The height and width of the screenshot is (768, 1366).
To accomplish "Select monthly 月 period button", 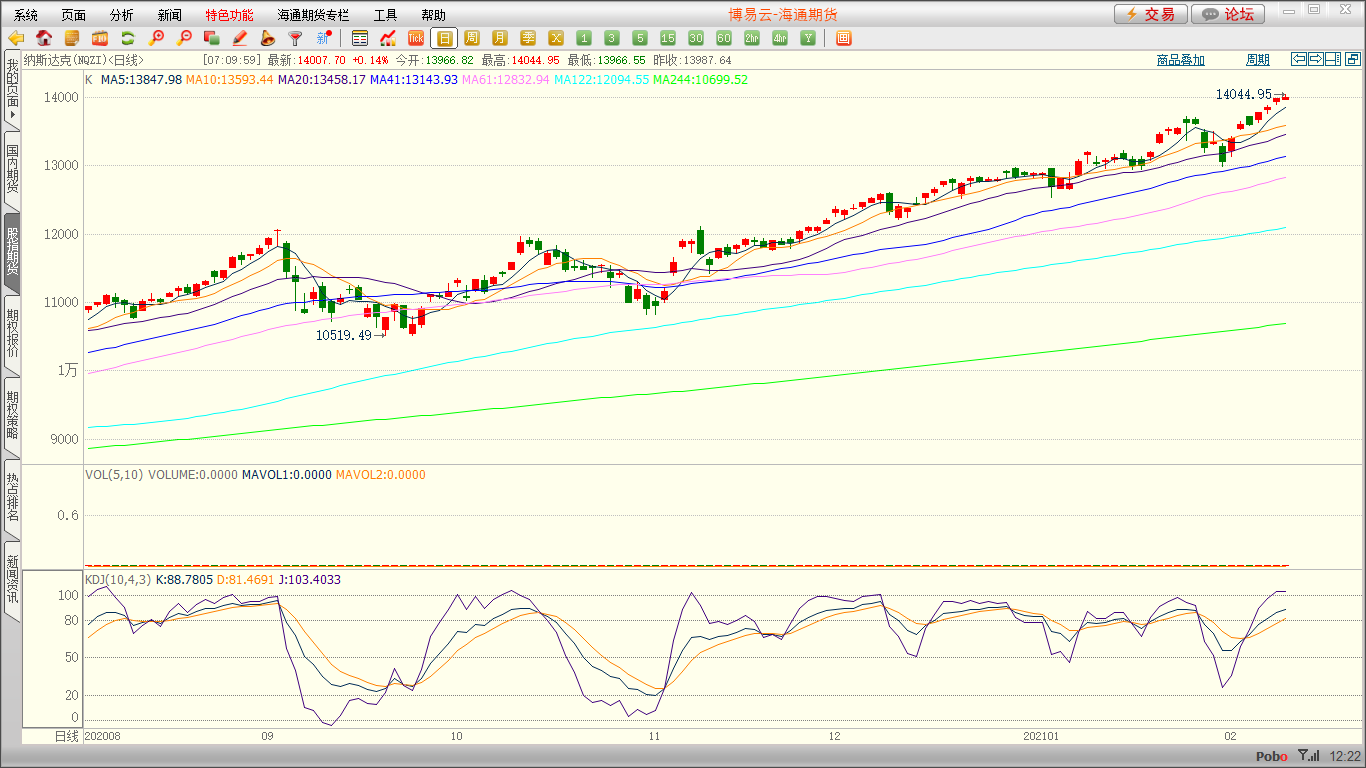I will (500, 38).
